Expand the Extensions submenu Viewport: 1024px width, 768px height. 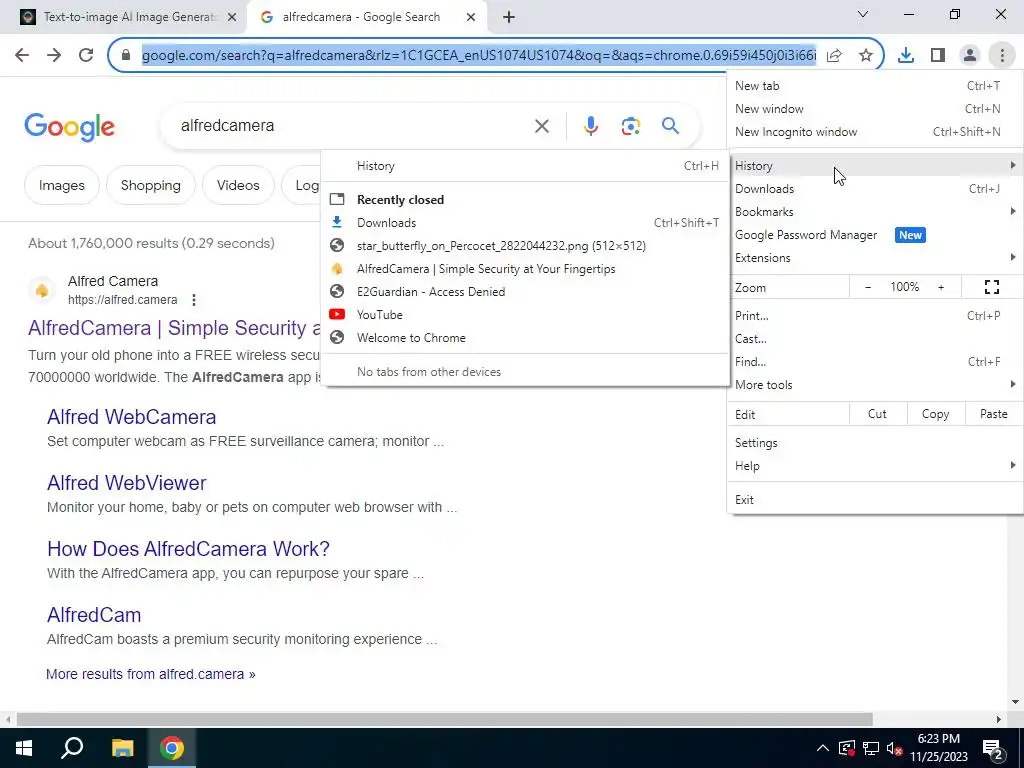(875, 258)
